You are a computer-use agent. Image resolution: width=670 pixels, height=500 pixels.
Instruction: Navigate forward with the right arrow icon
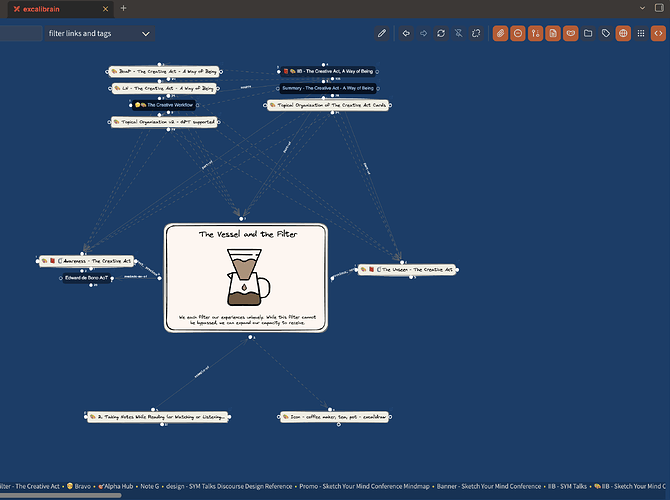point(423,33)
